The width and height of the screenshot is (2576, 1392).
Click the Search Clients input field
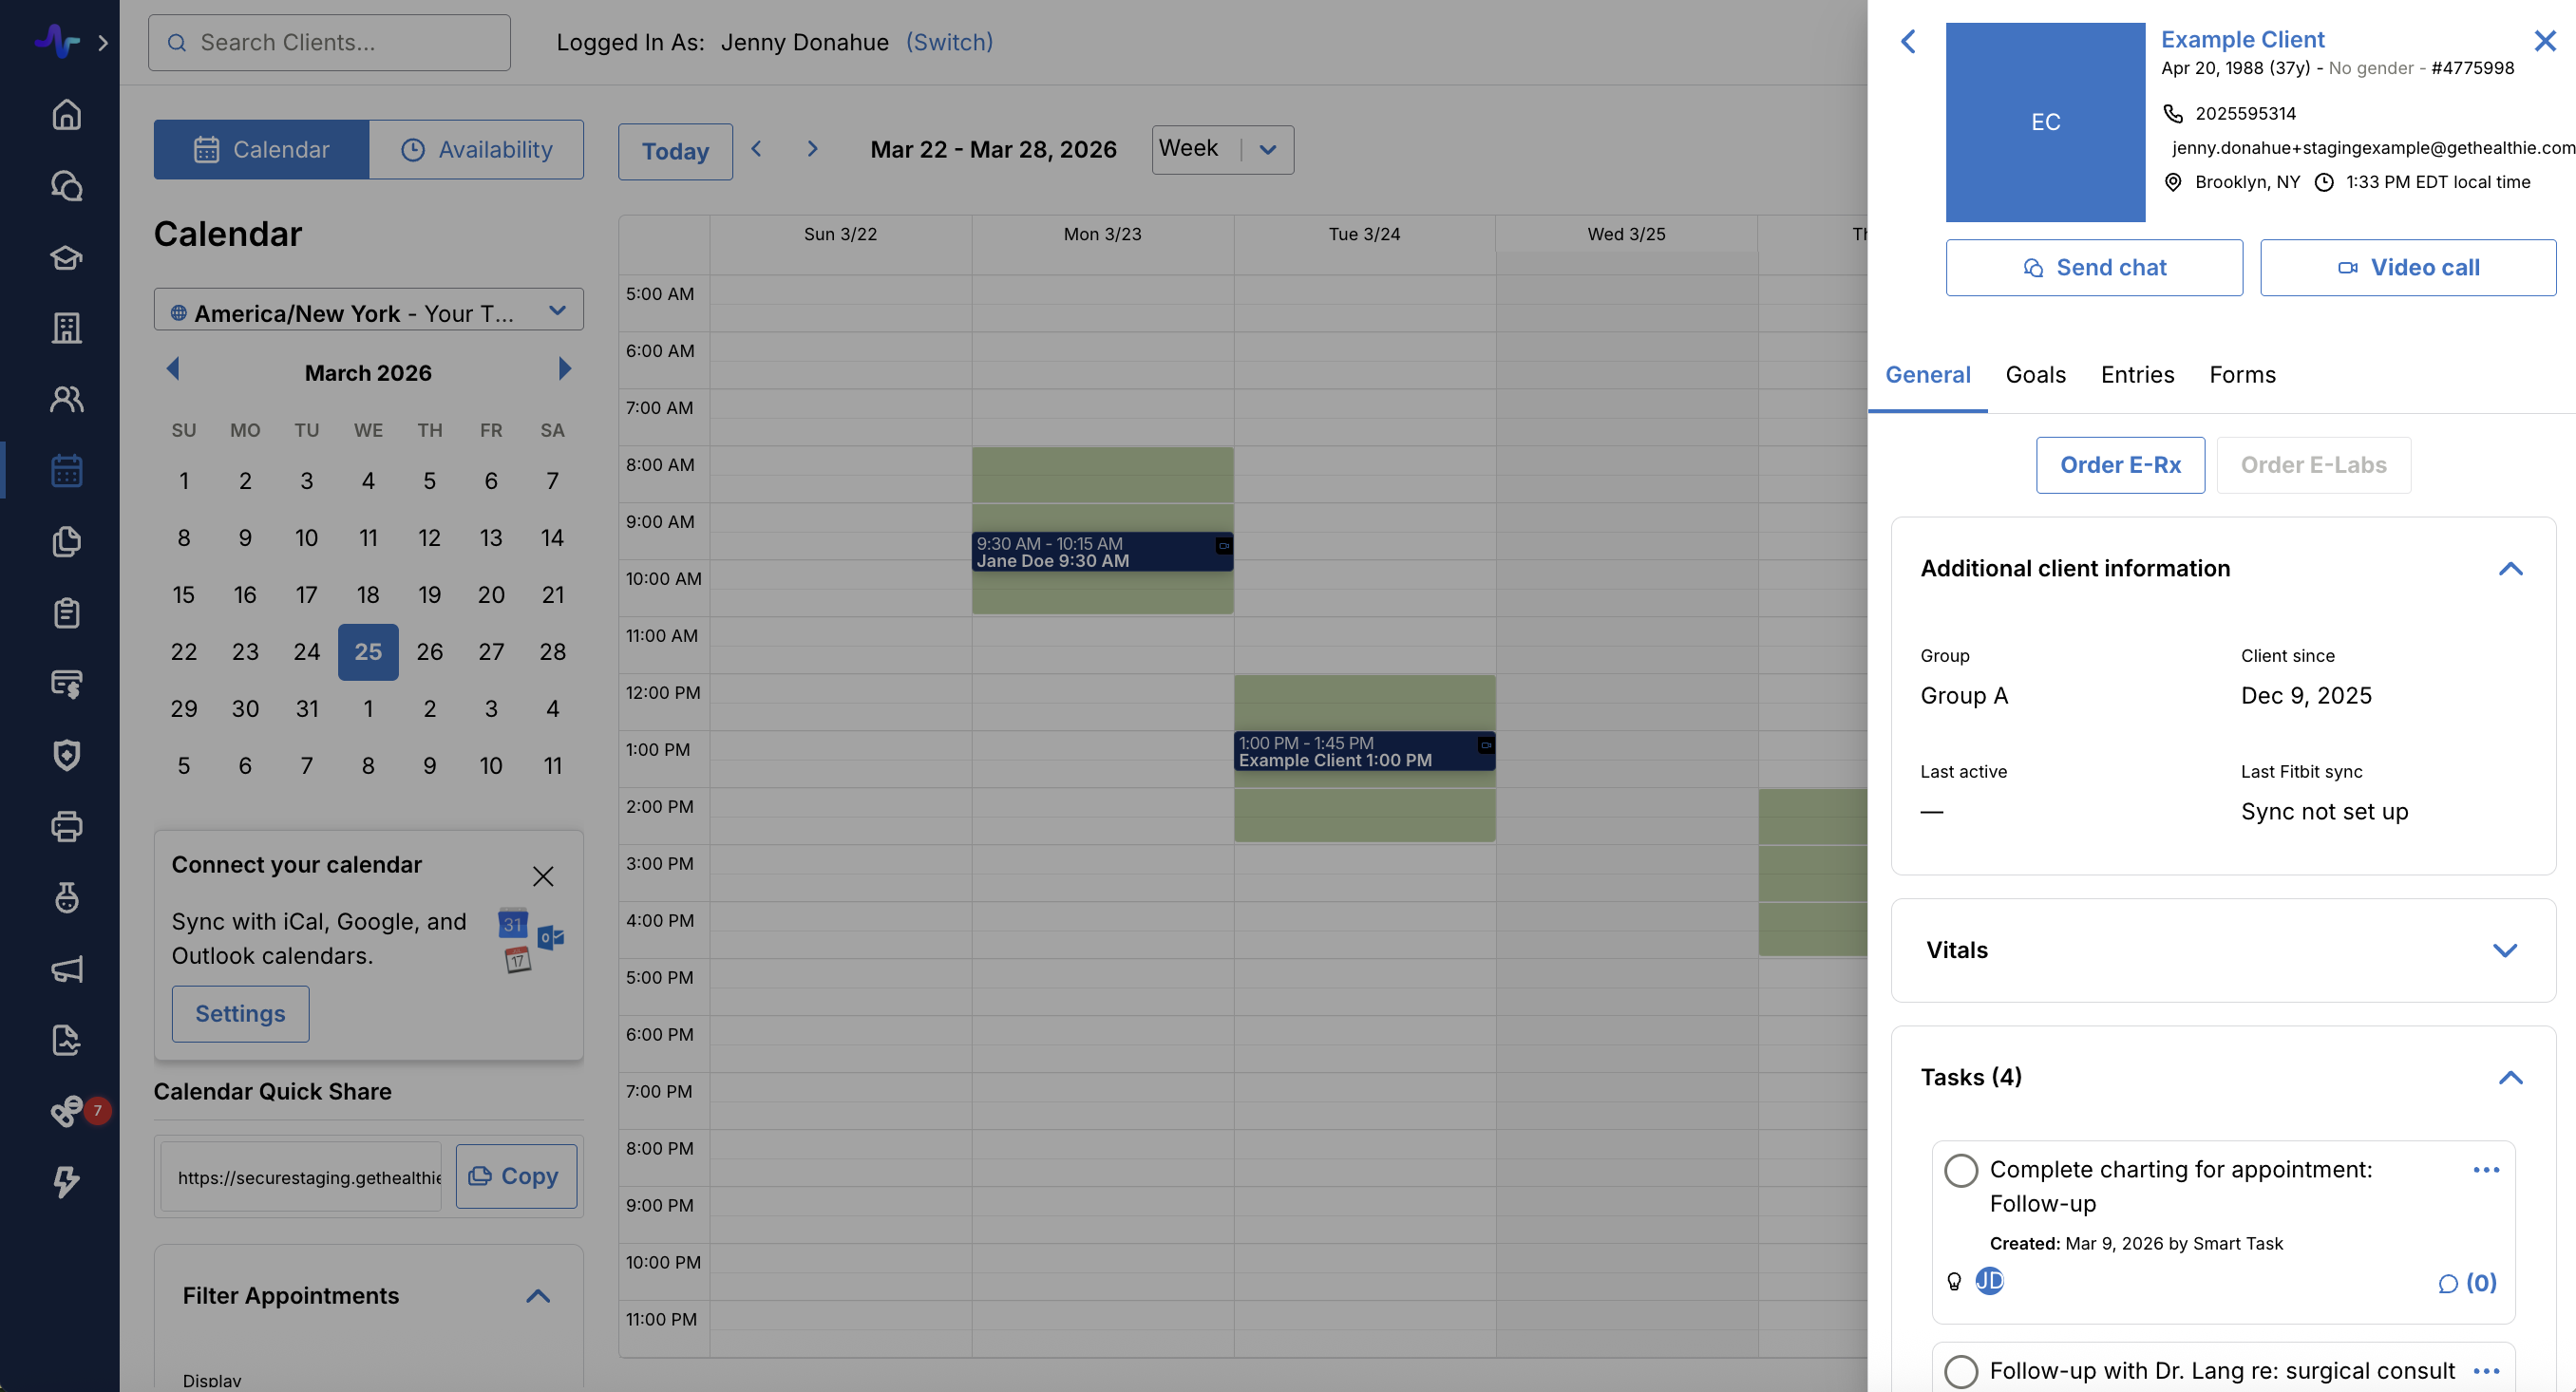(330, 42)
